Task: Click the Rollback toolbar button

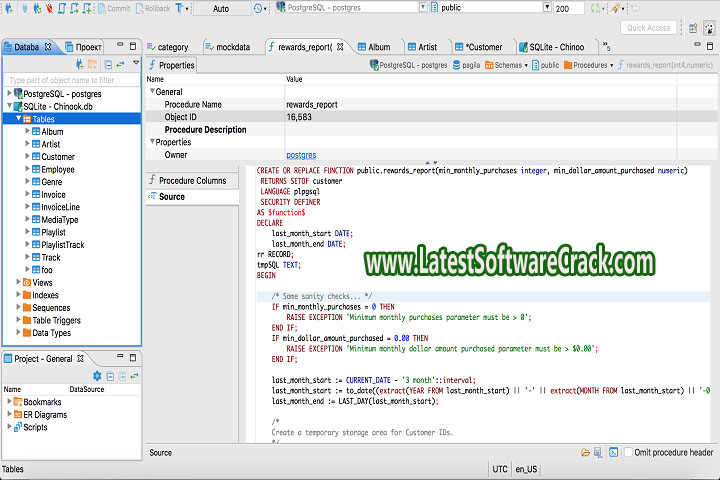Action: point(152,8)
